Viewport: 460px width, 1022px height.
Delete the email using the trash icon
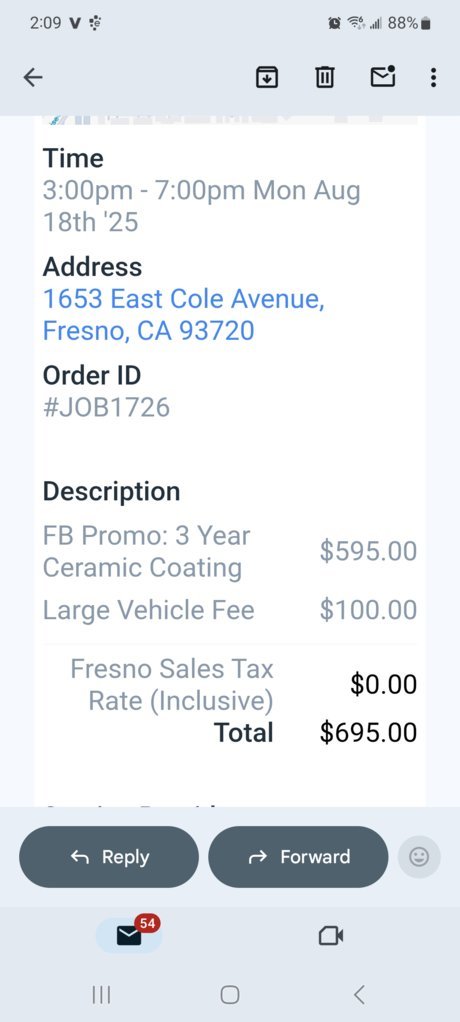(x=324, y=78)
